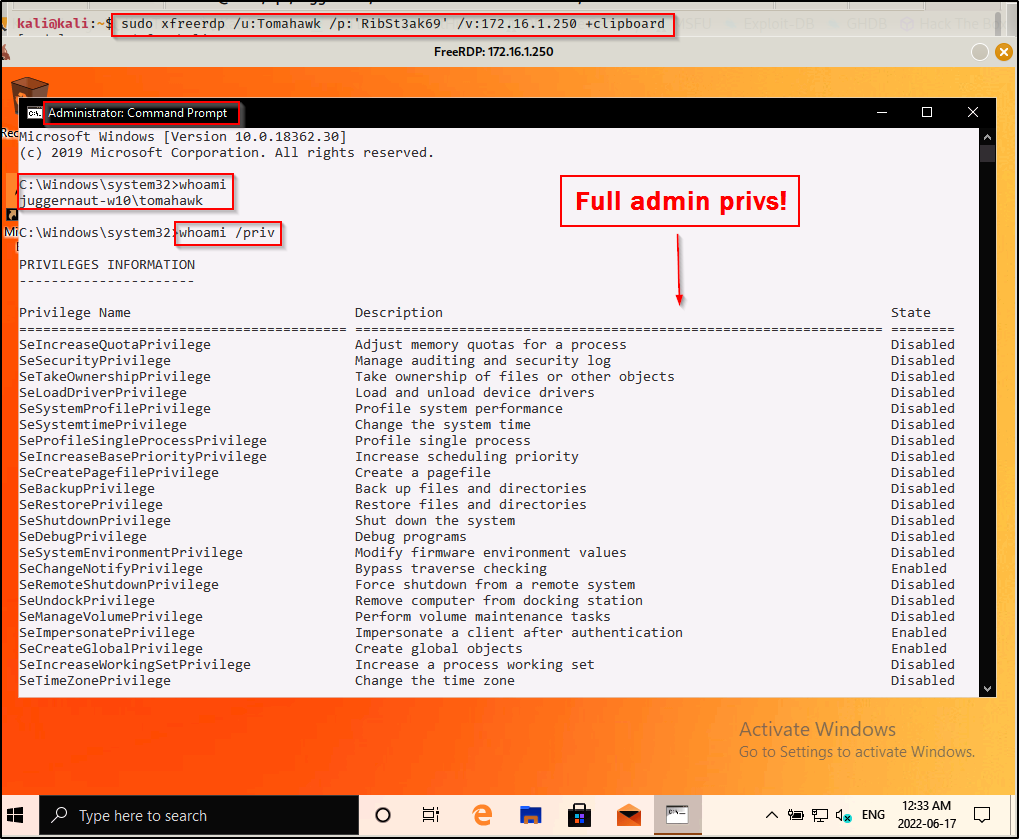The image size is (1019, 839).
Task: Click 'SeImpersonatePrivilege' in the privilege list
Action: (x=107, y=633)
